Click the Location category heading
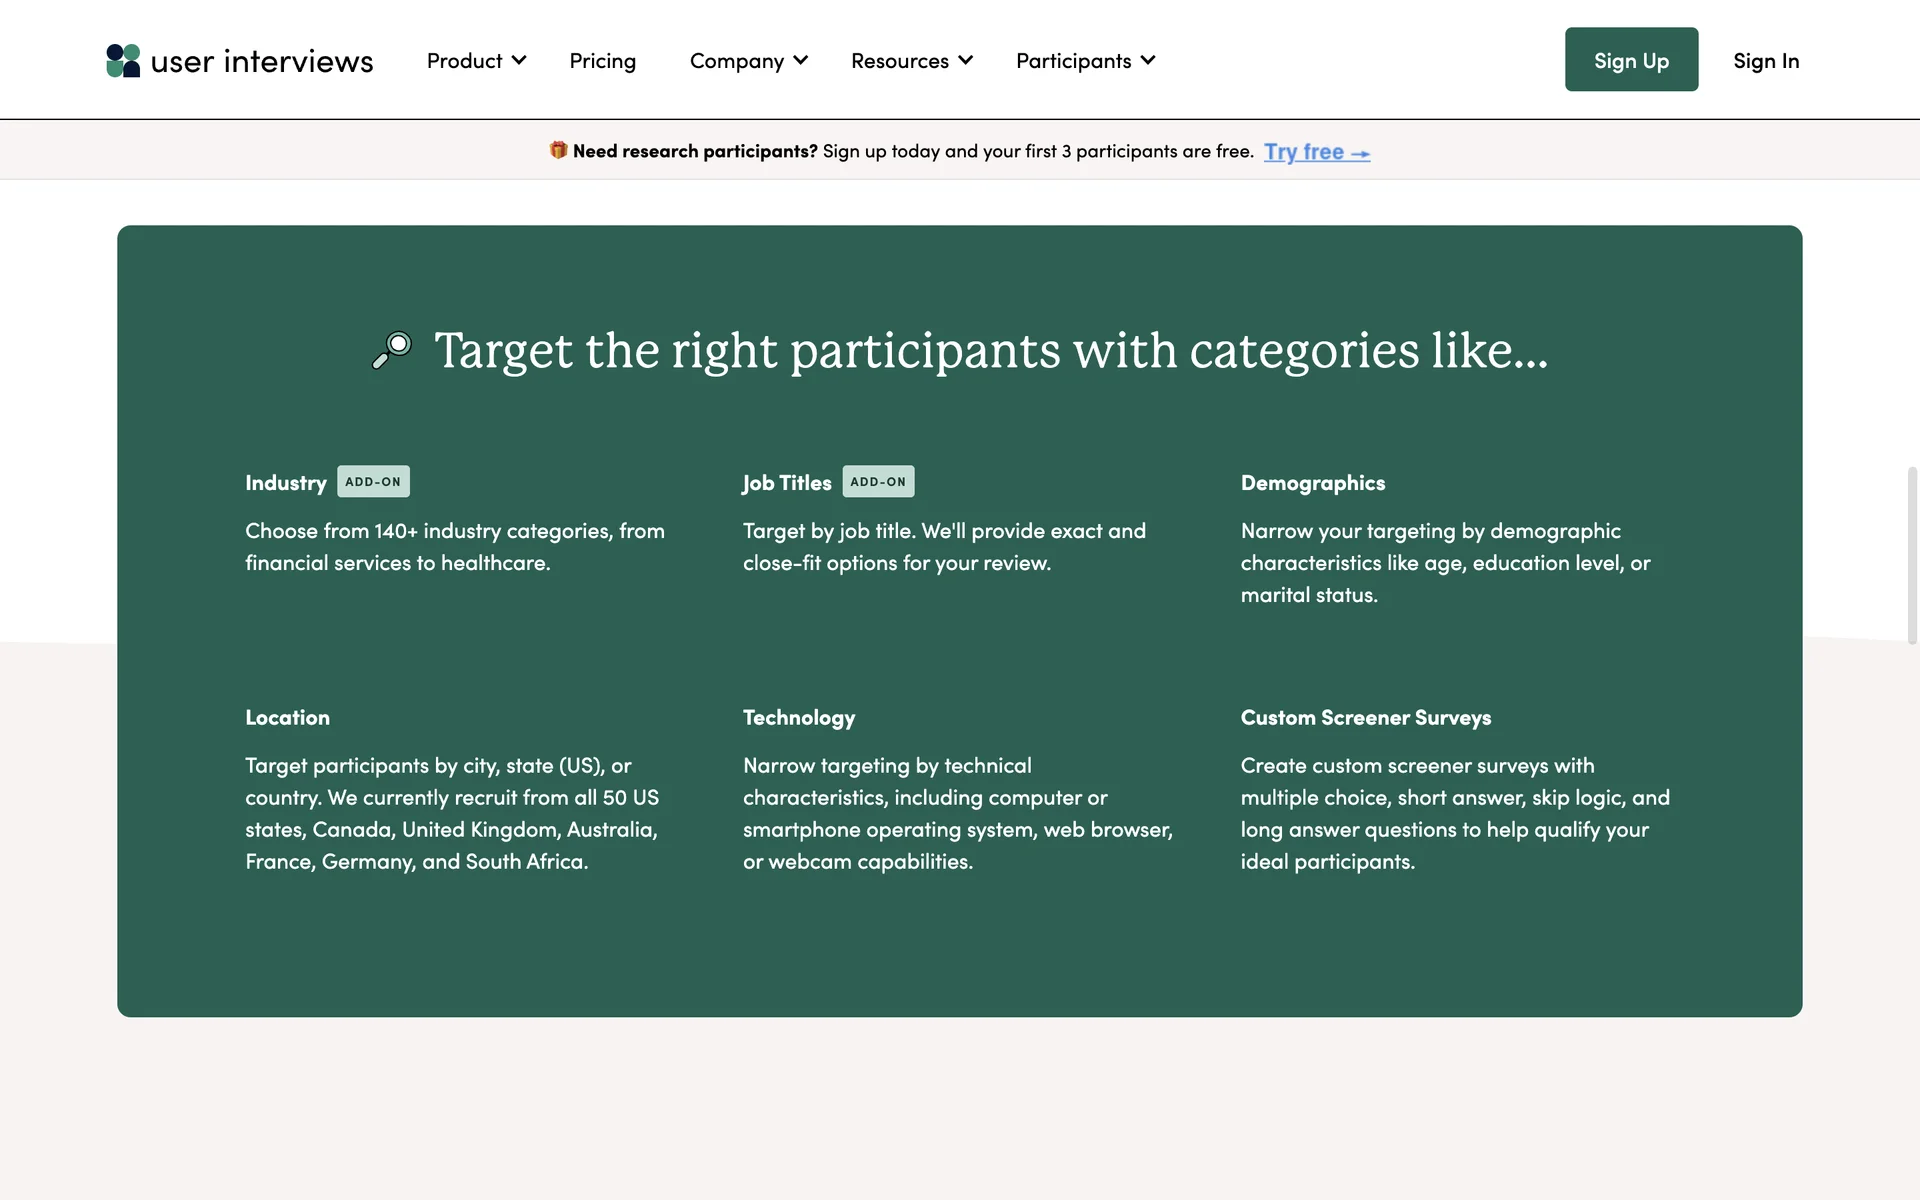1920x1200 pixels. (287, 718)
